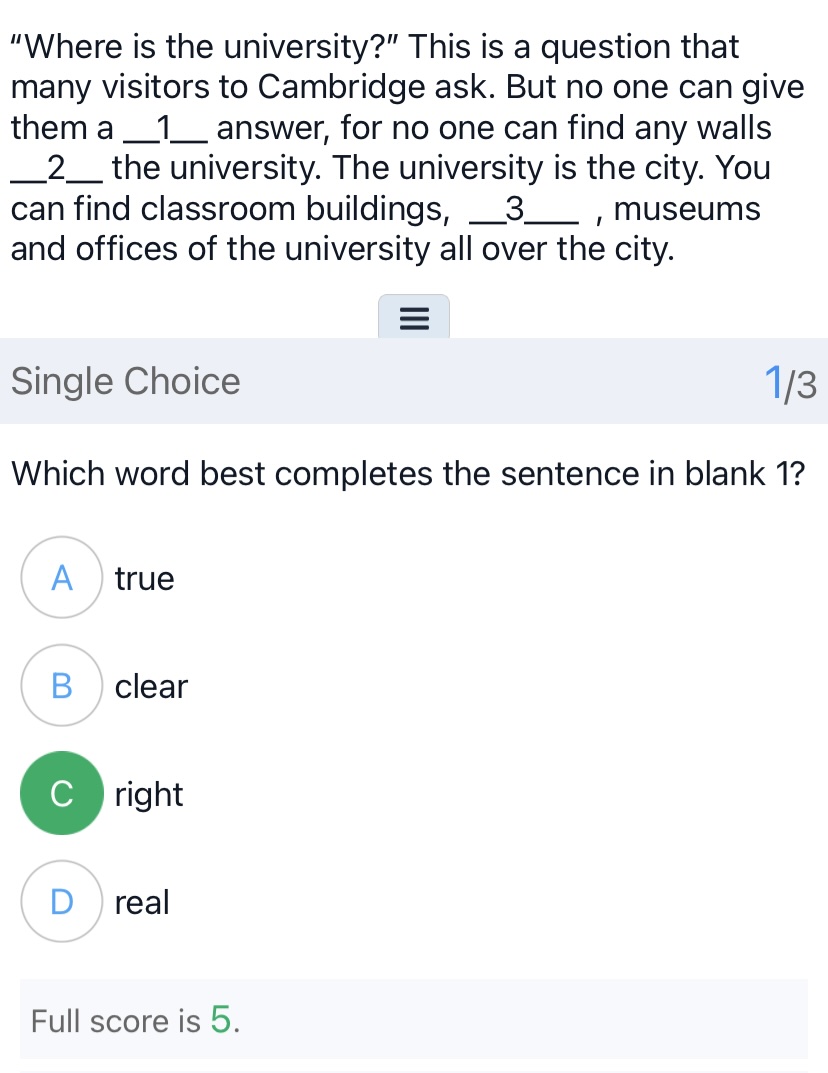Pick option D circle

pyautogui.click(x=62, y=901)
